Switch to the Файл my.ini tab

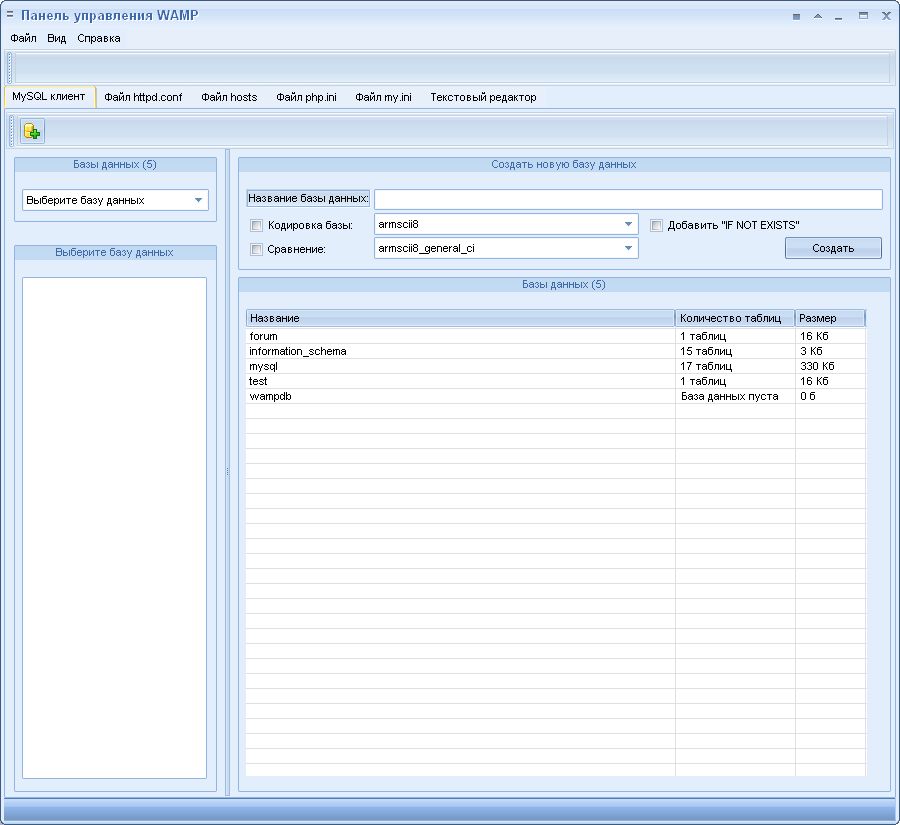383,97
